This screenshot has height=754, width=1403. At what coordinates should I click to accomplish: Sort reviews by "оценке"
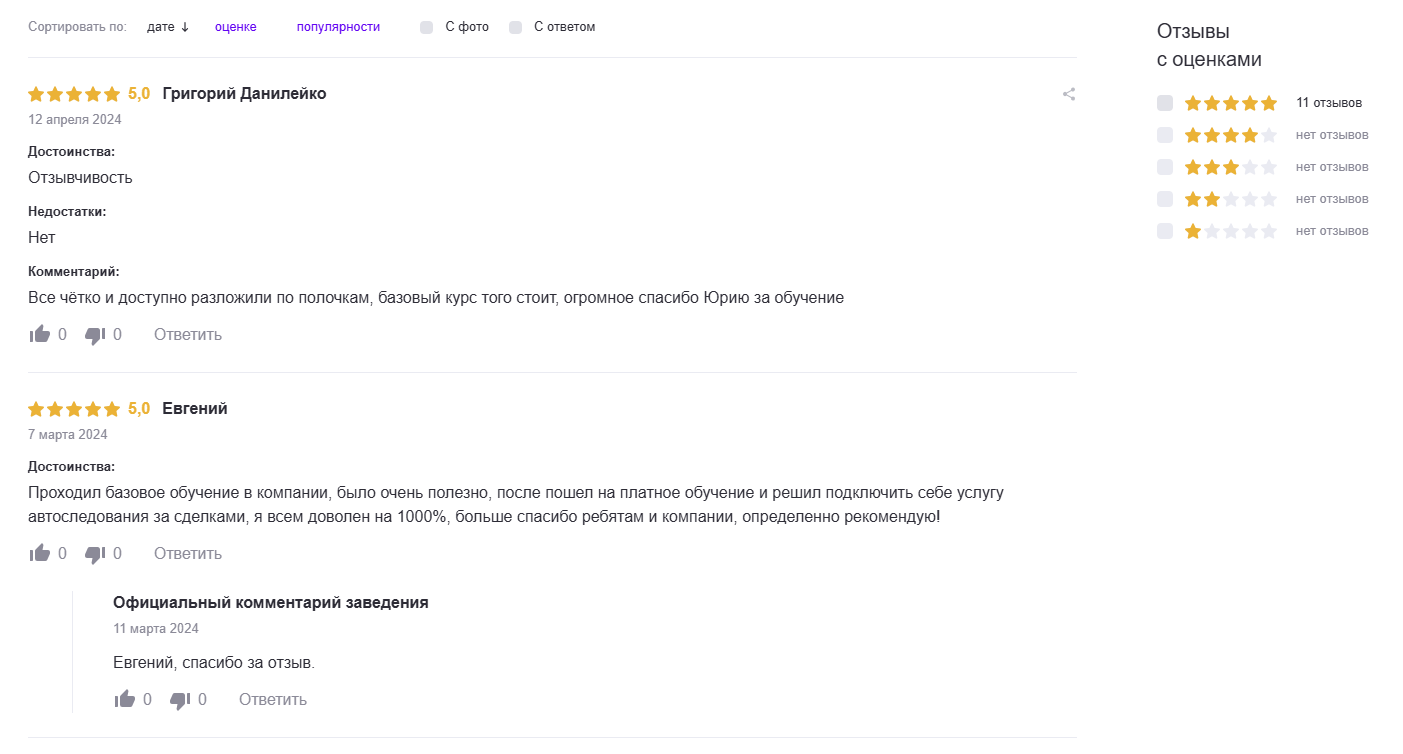click(236, 27)
